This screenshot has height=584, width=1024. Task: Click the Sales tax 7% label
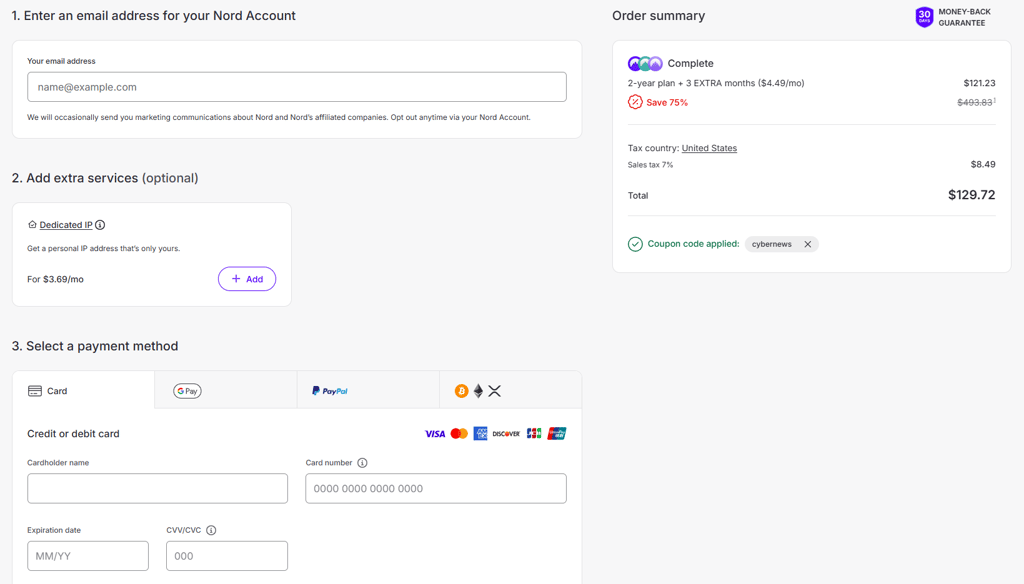(650, 165)
